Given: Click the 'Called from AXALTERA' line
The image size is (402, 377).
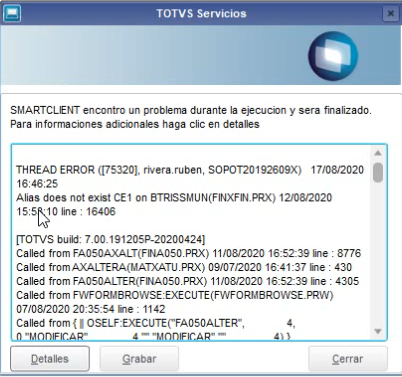Looking at the screenshot, I should 184,267.
